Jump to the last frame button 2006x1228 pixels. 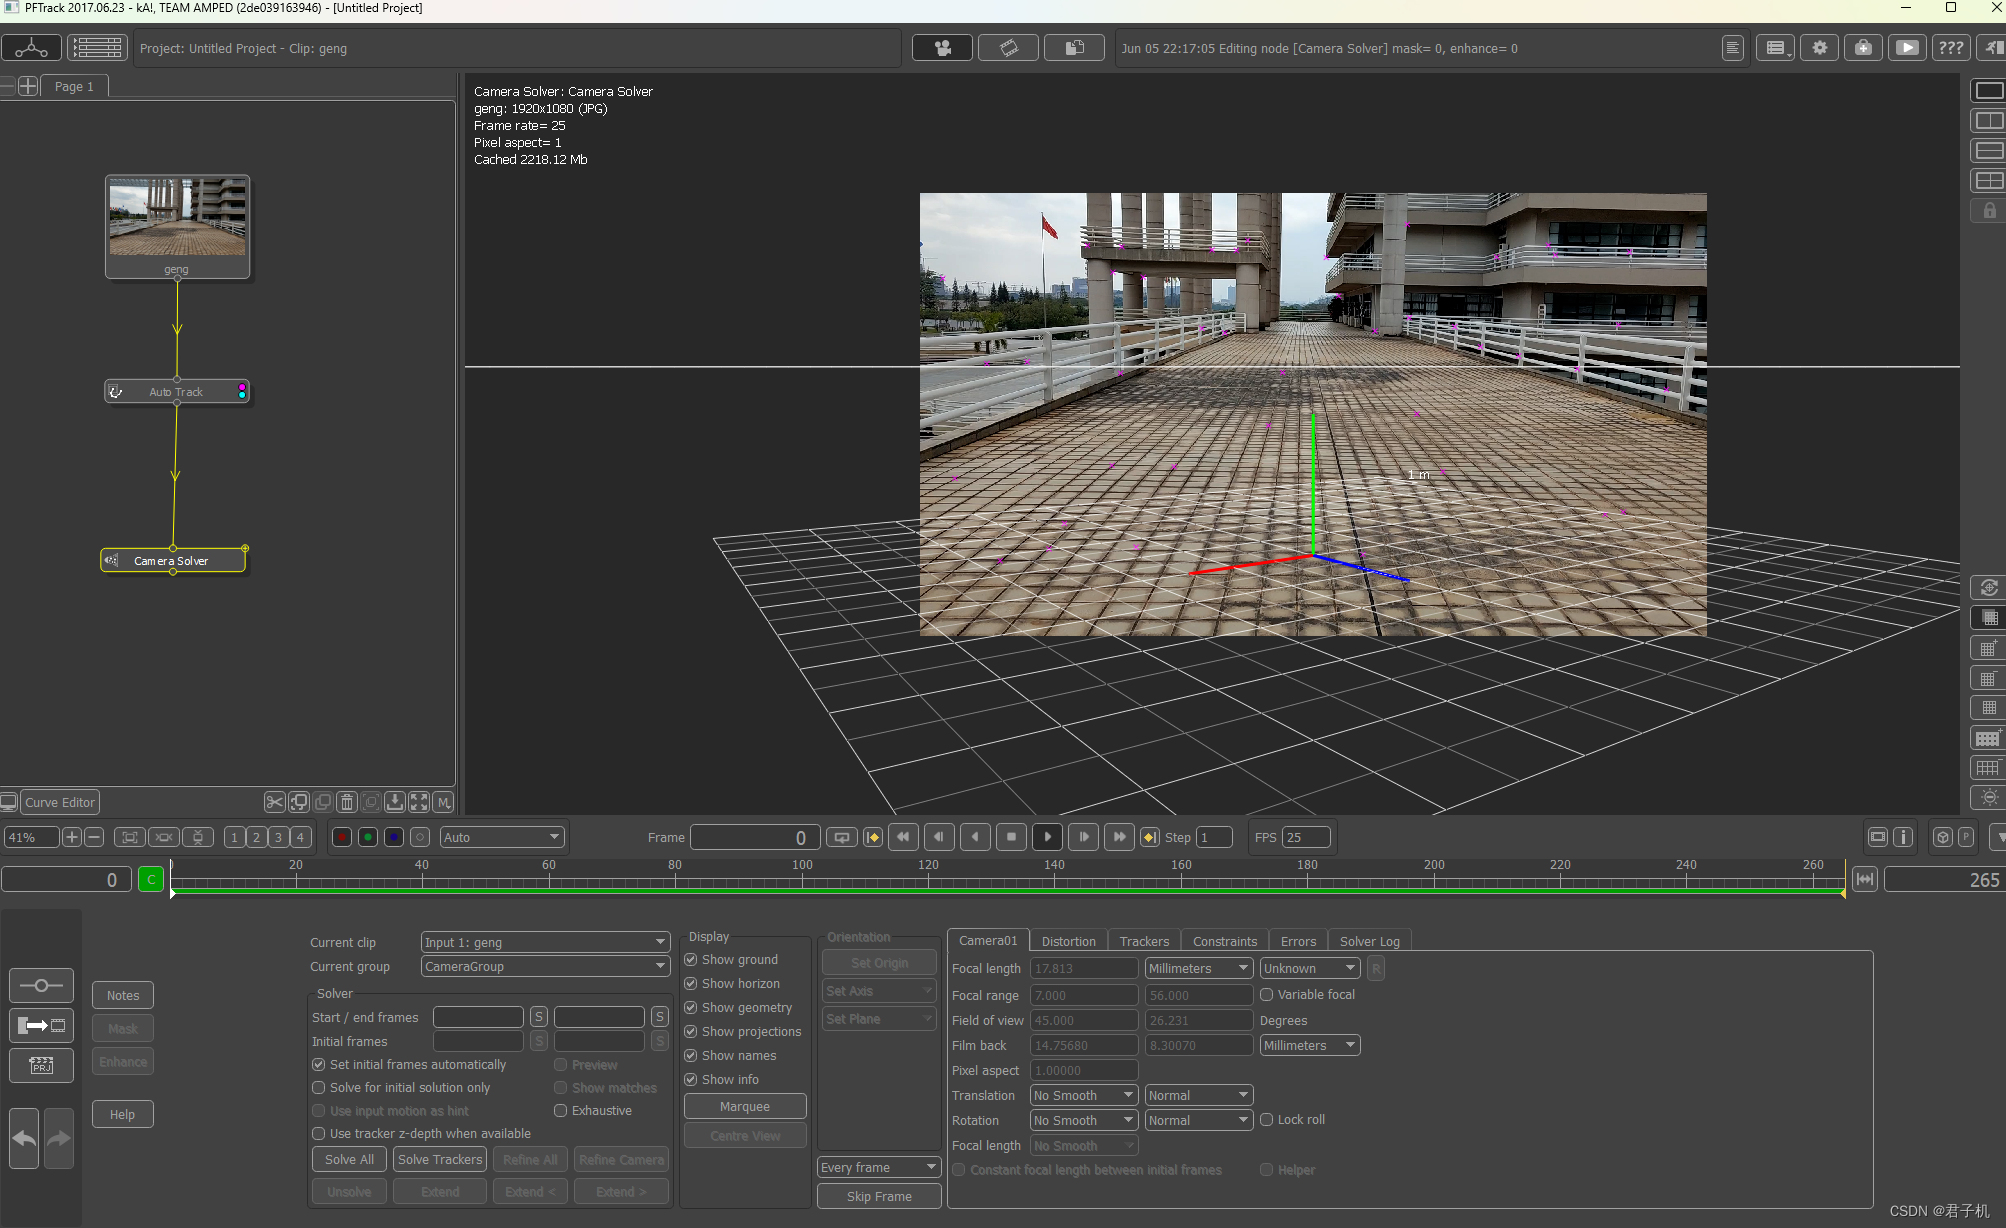coord(1119,837)
